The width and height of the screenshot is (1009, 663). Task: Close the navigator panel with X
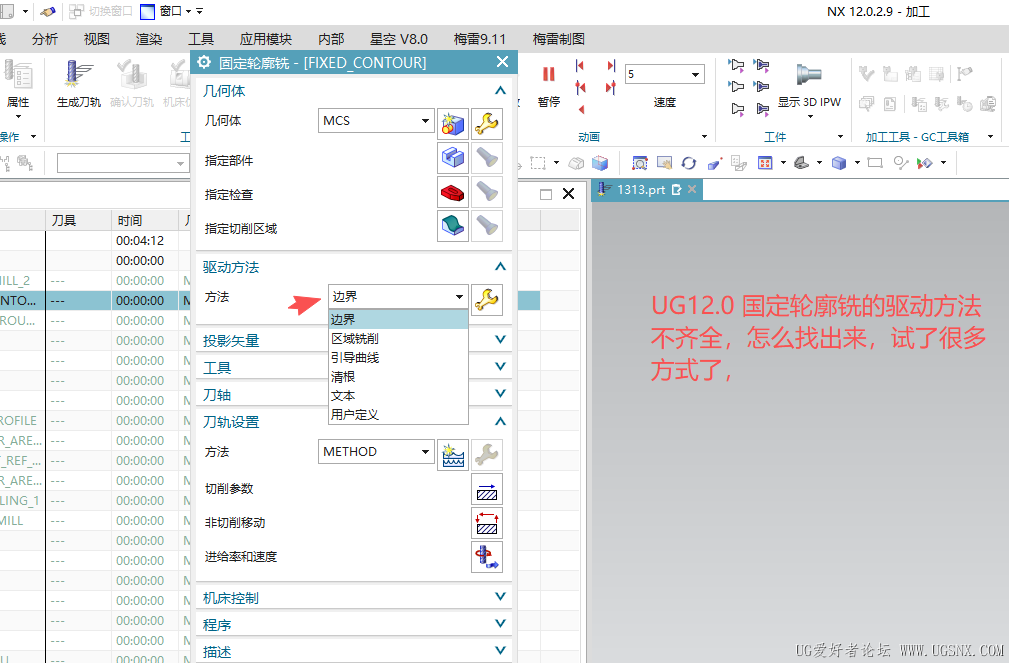[568, 194]
